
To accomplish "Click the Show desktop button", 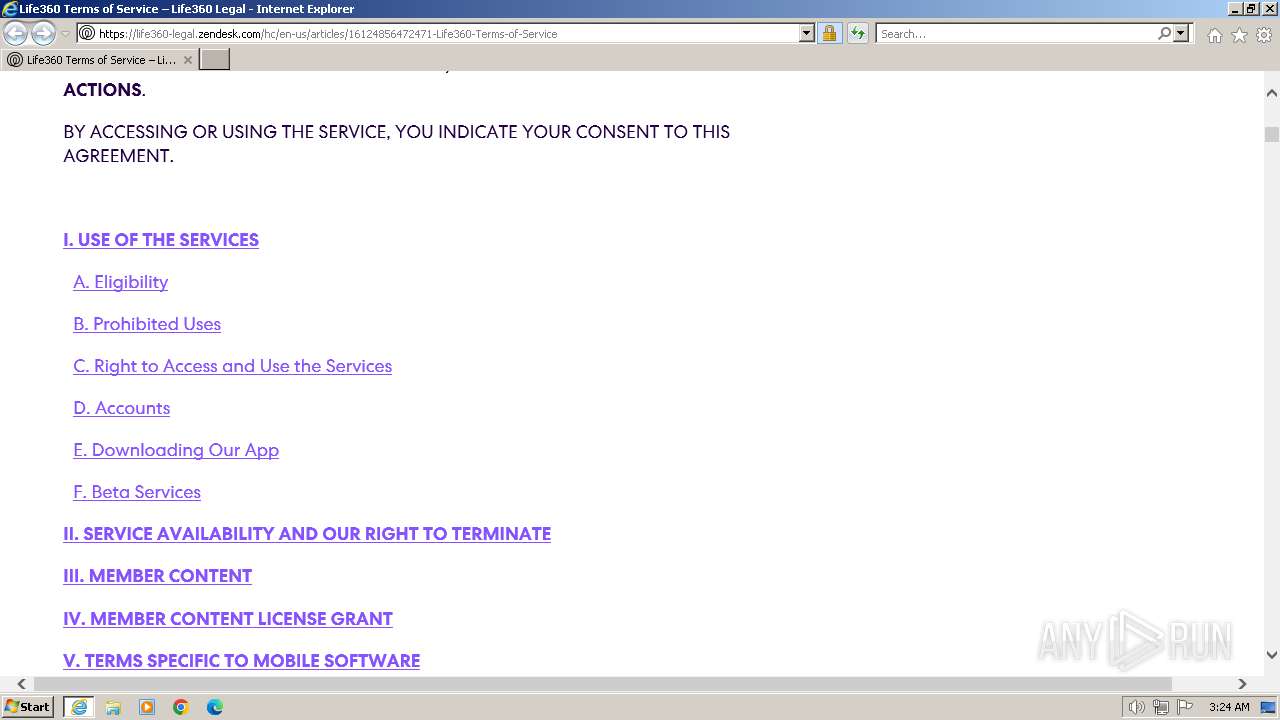I will pyautogui.click(x=1269, y=707).
